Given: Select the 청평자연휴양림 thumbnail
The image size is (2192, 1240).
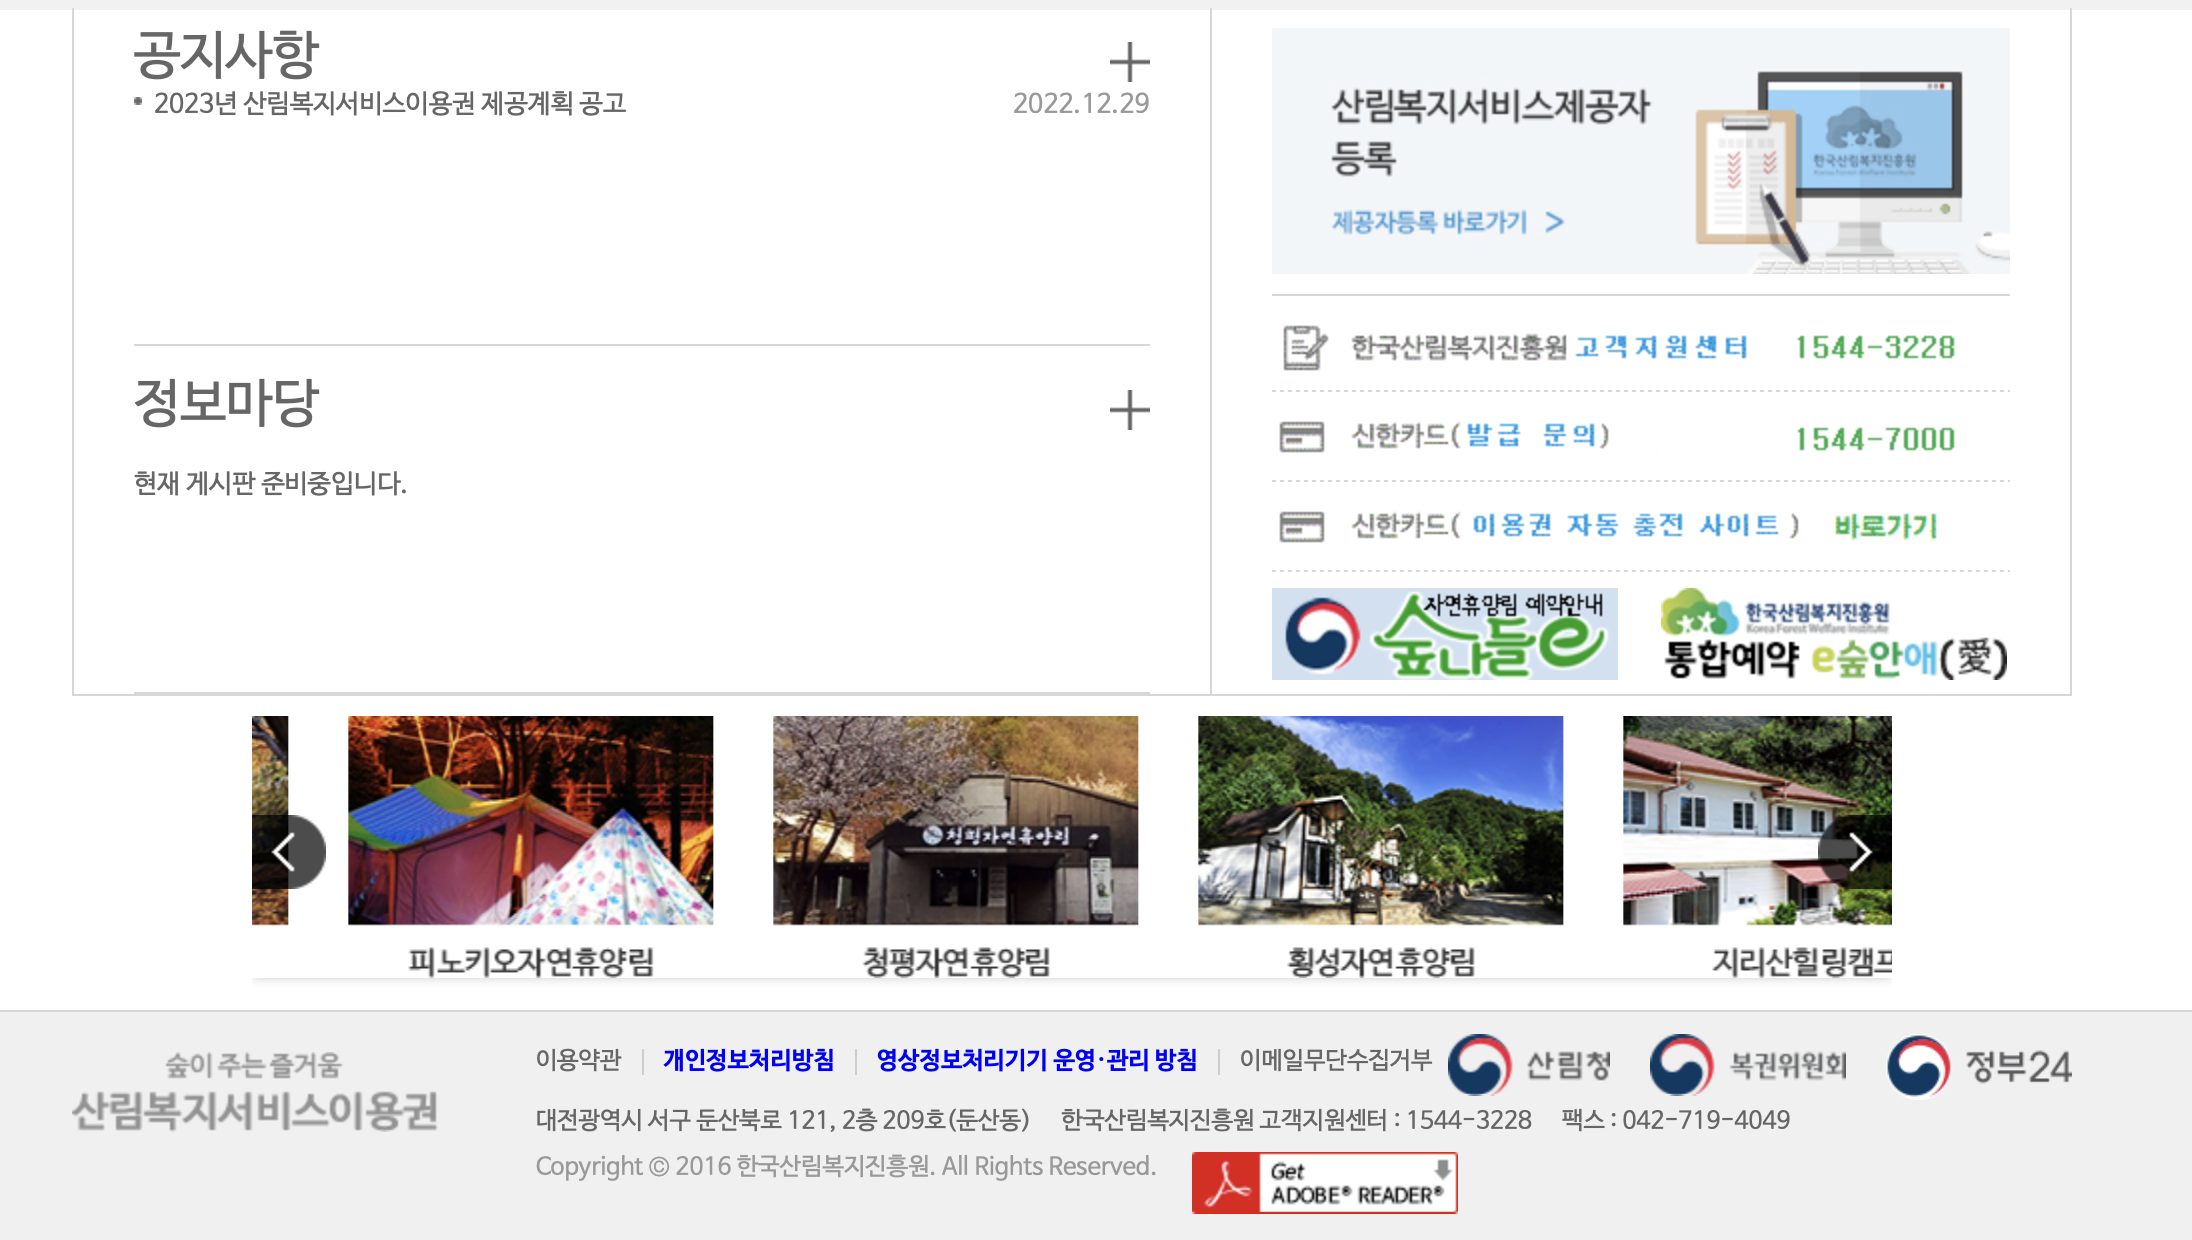Looking at the screenshot, I should [x=955, y=820].
